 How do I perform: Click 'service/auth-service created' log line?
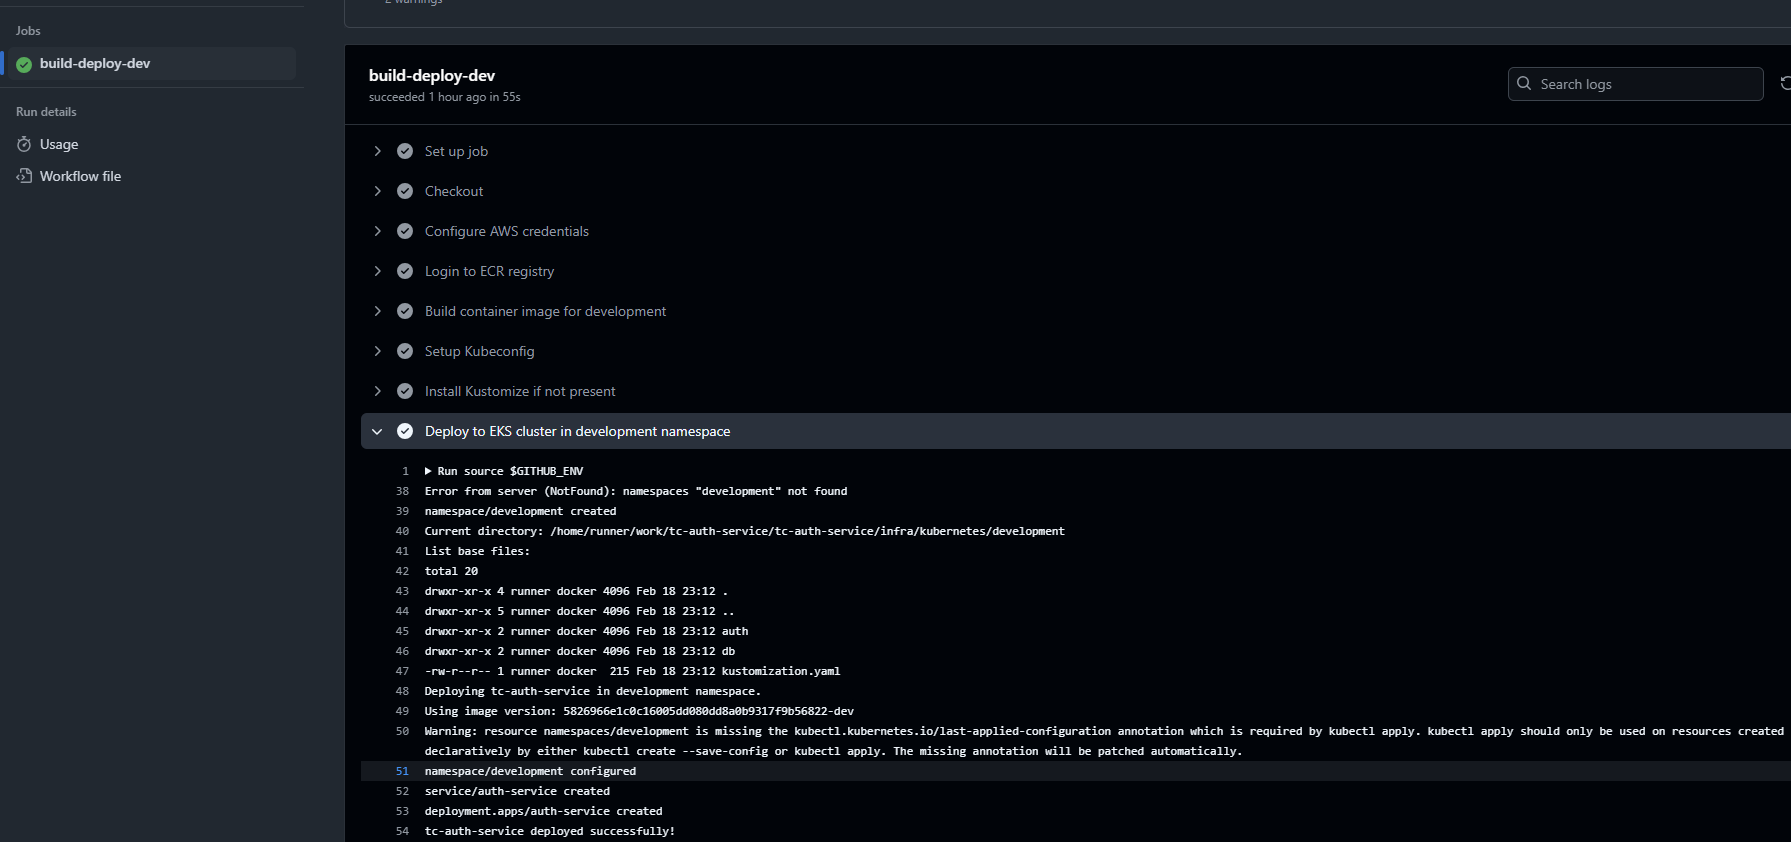(517, 791)
